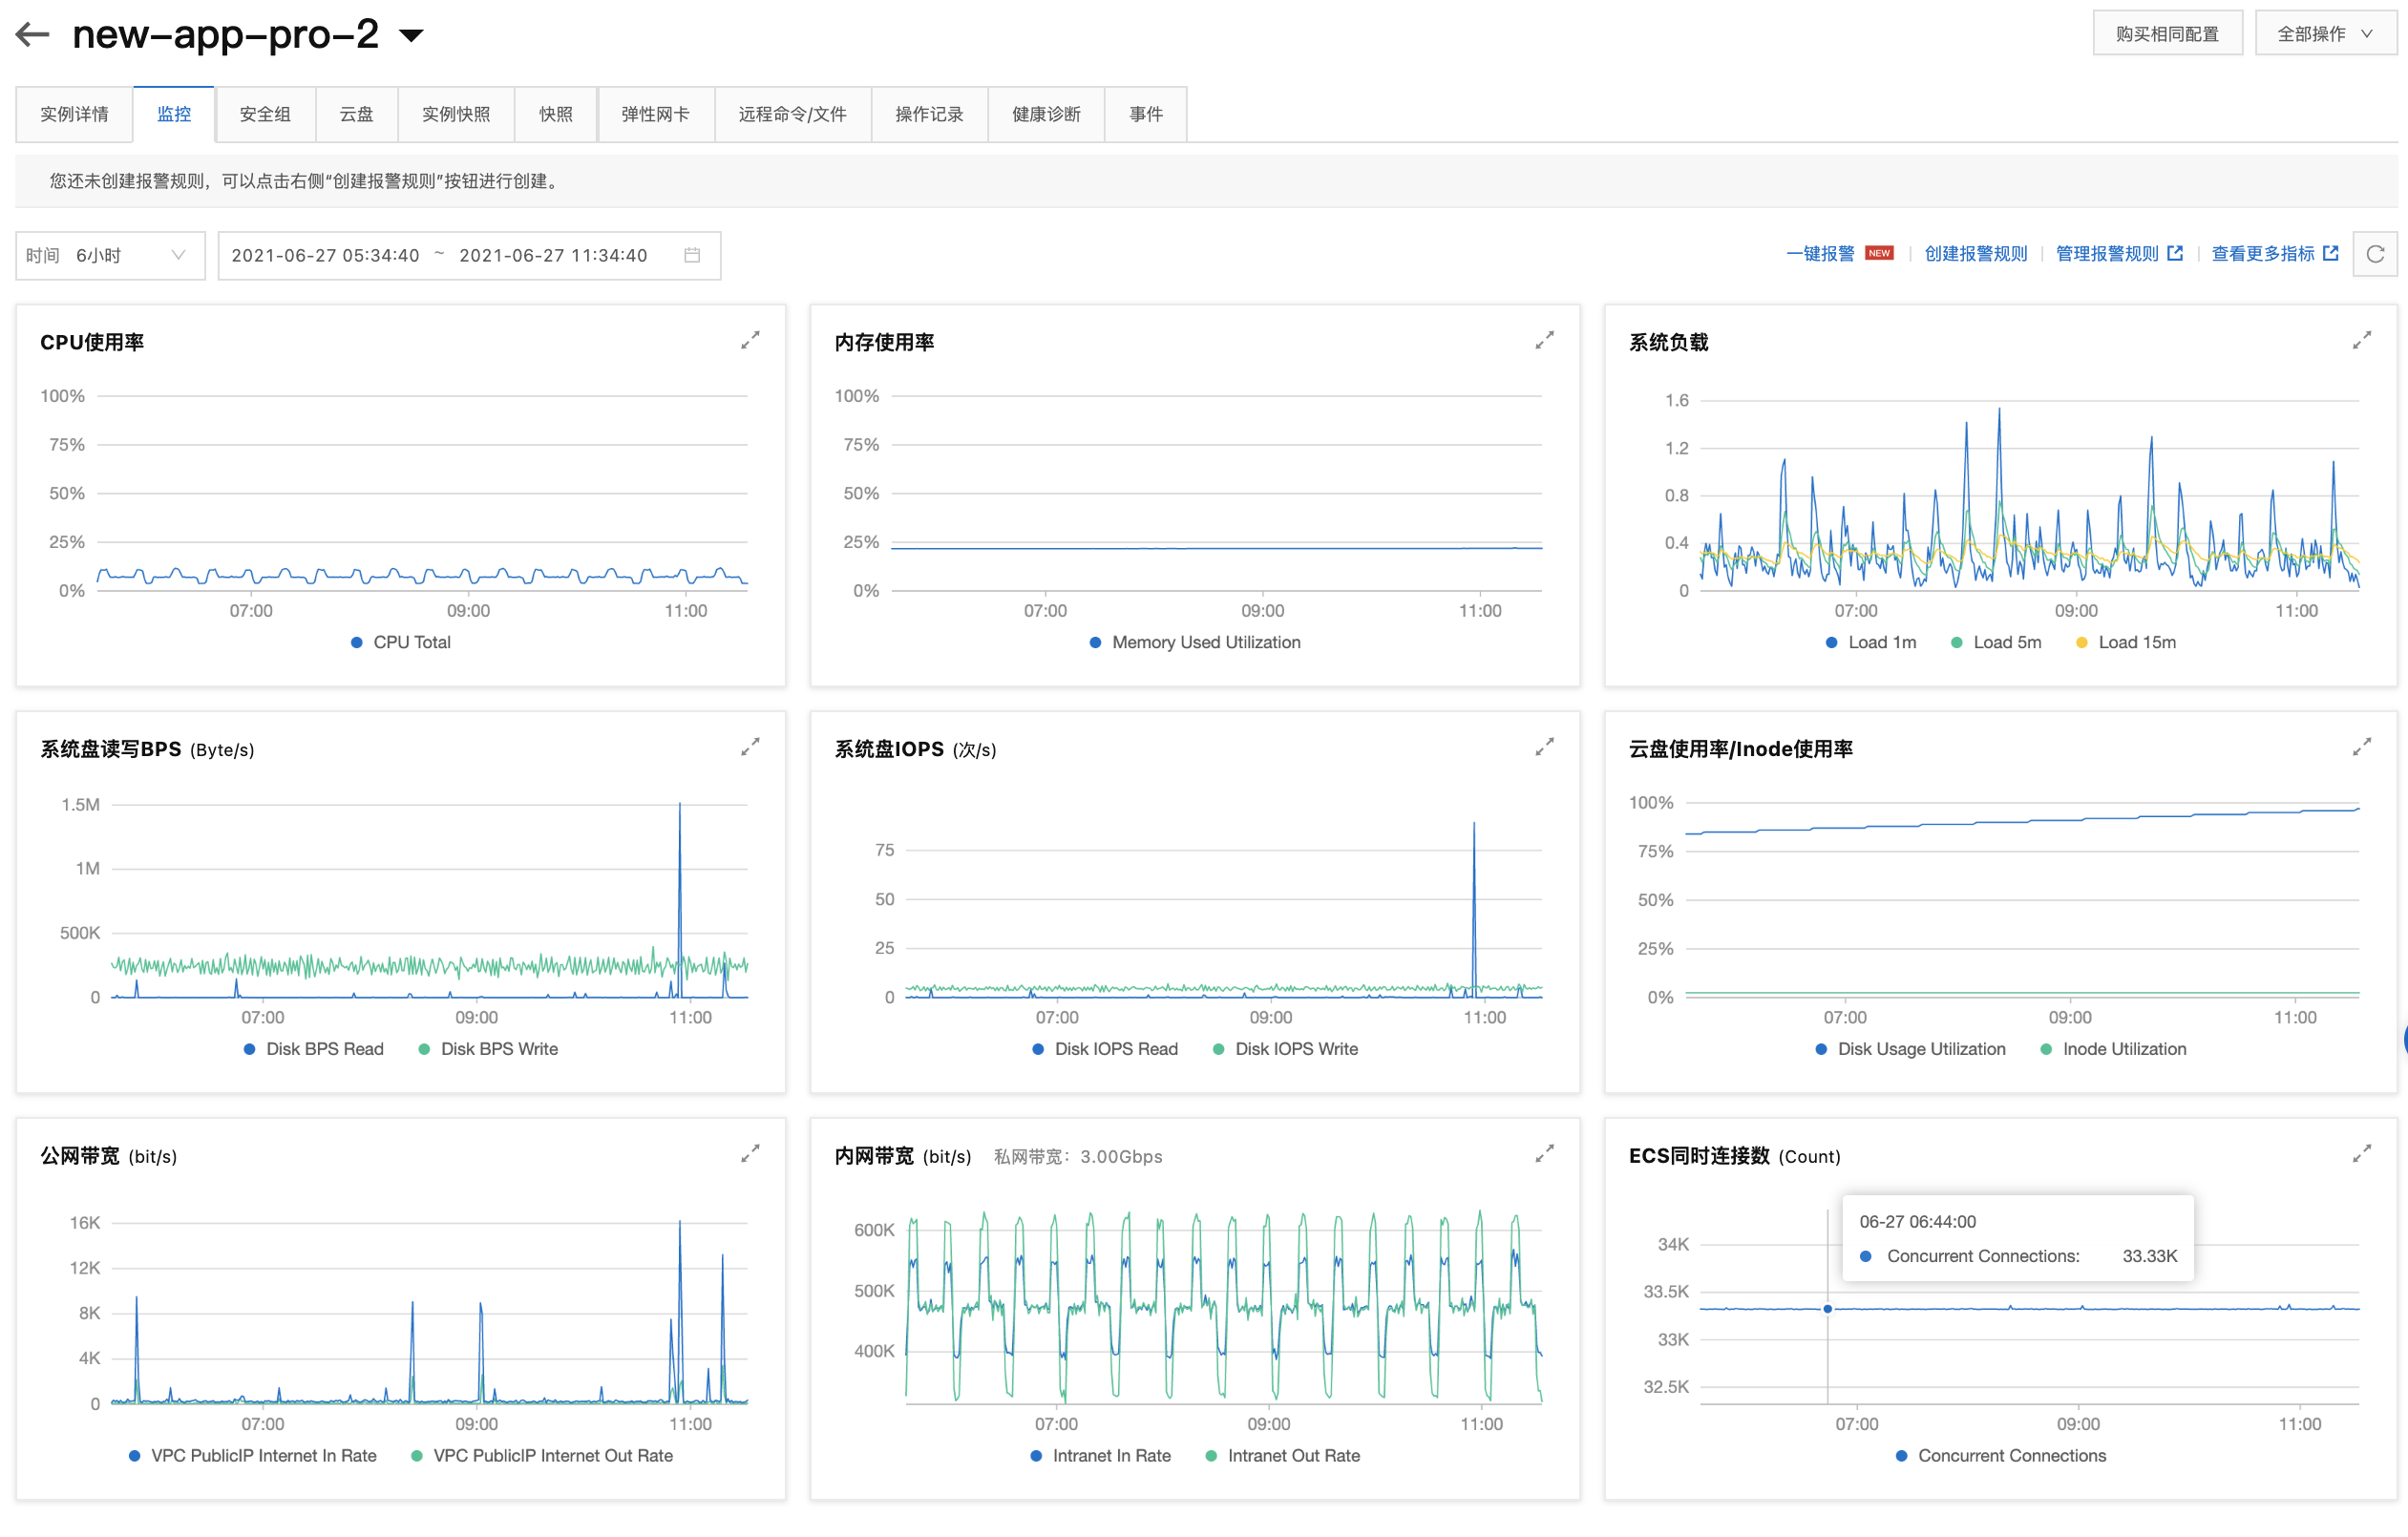2408x1537 pixels.
Task: Expand the 全部操作 dropdown
Action: [2325, 34]
